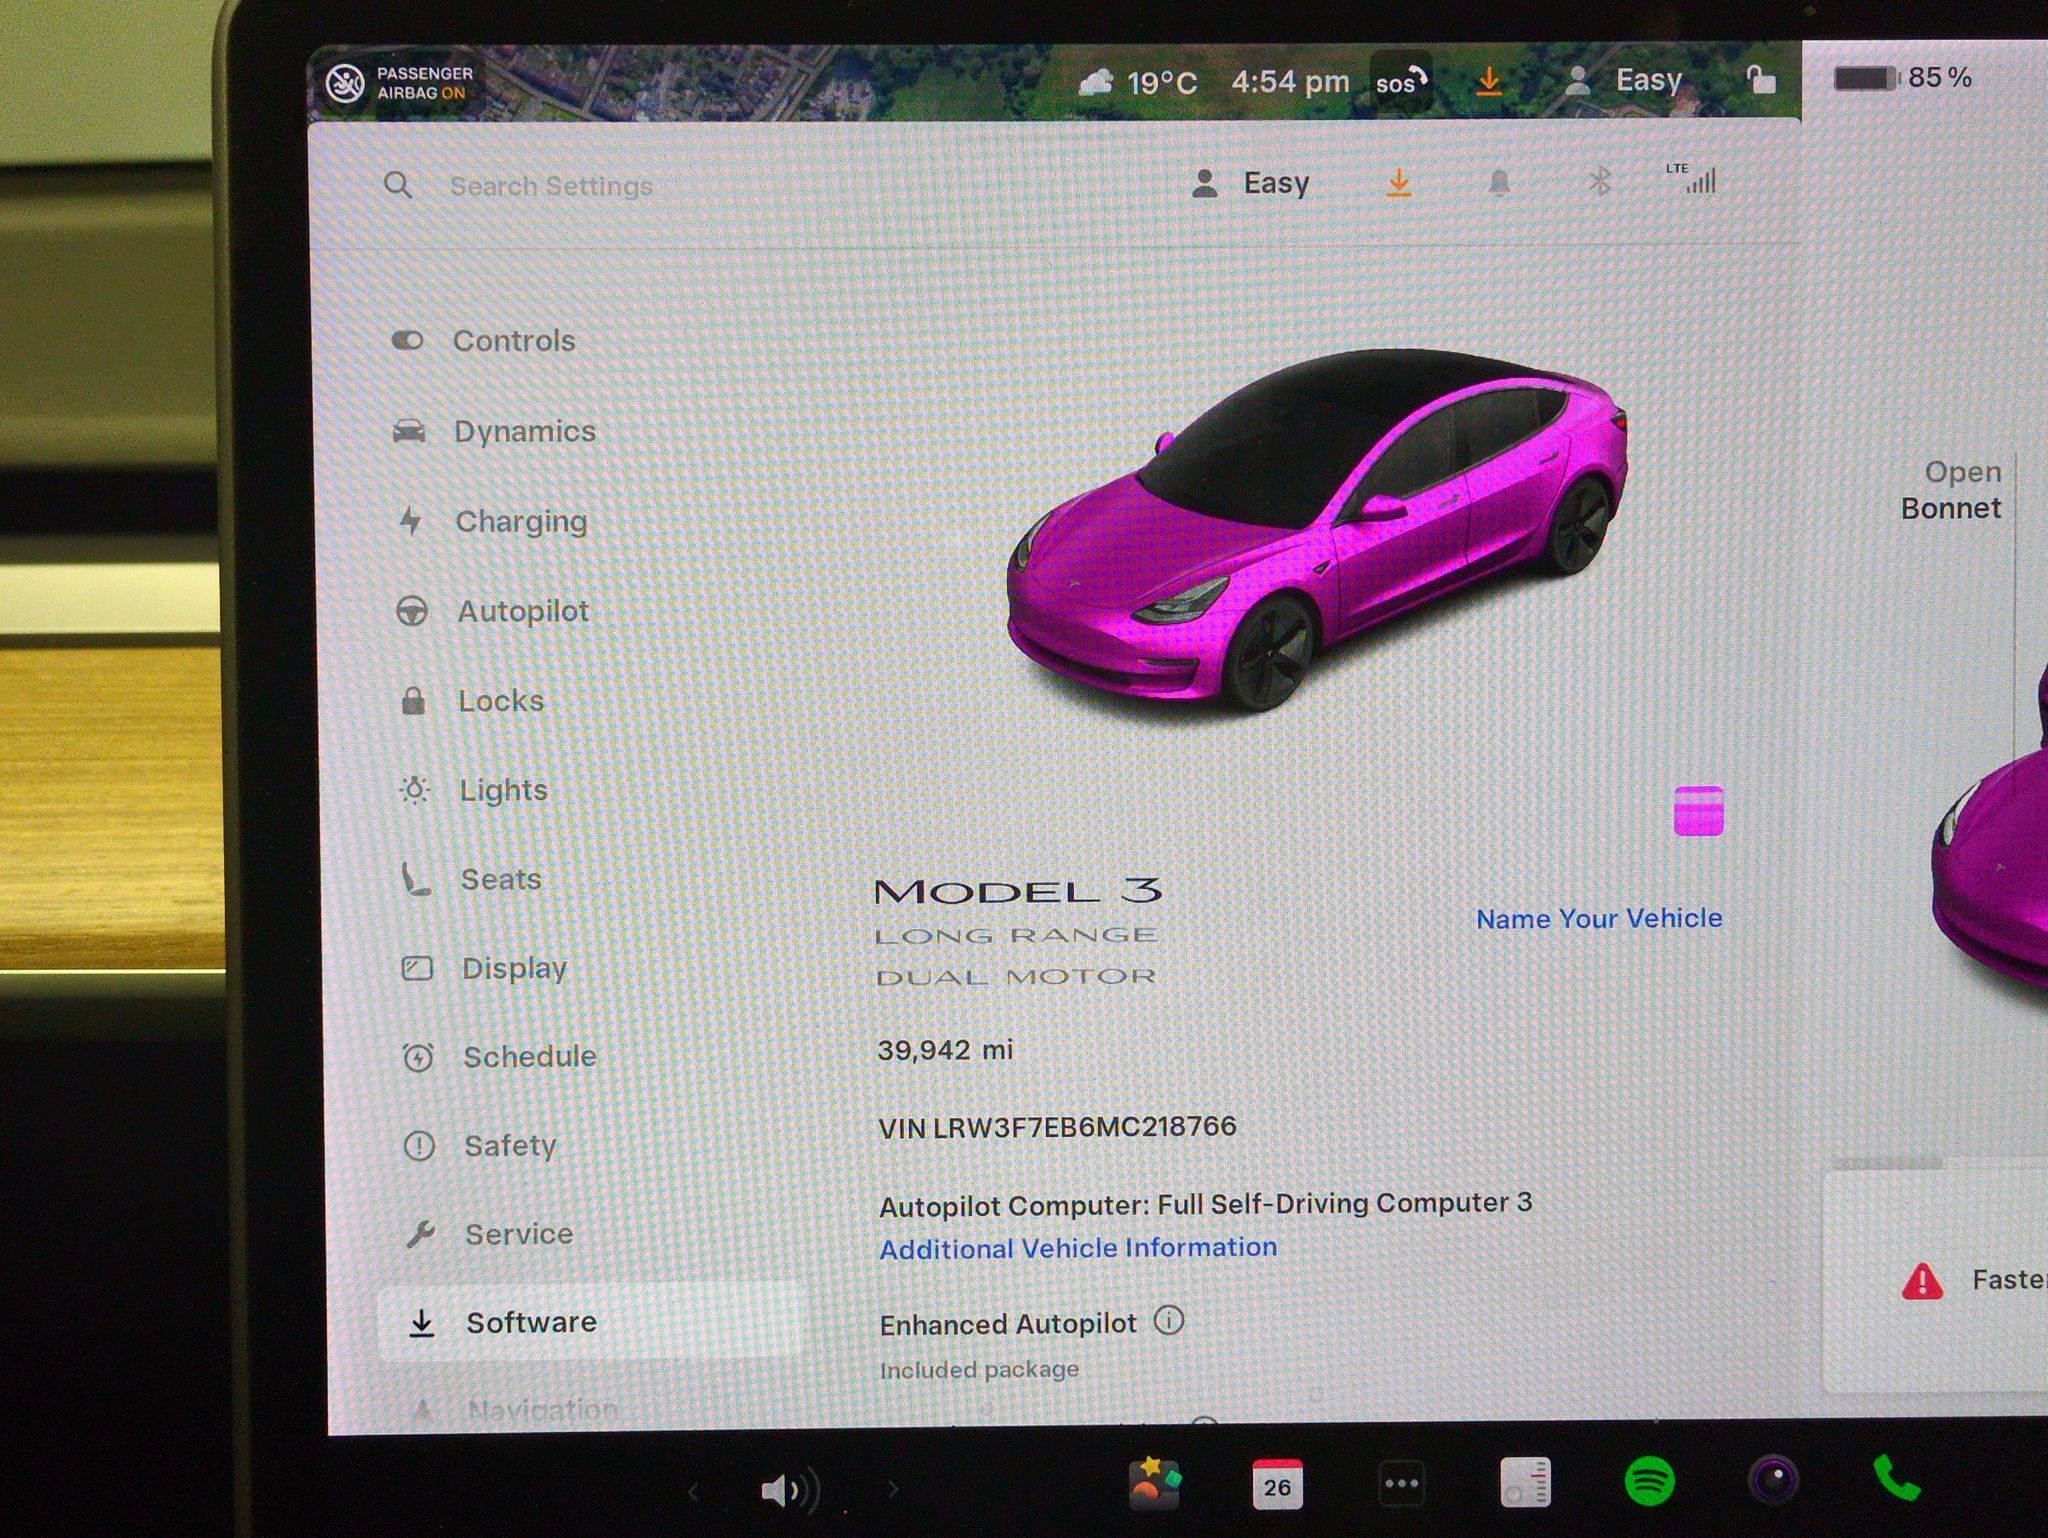
Task: Open the three-dots app launcher
Action: point(1401,1484)
